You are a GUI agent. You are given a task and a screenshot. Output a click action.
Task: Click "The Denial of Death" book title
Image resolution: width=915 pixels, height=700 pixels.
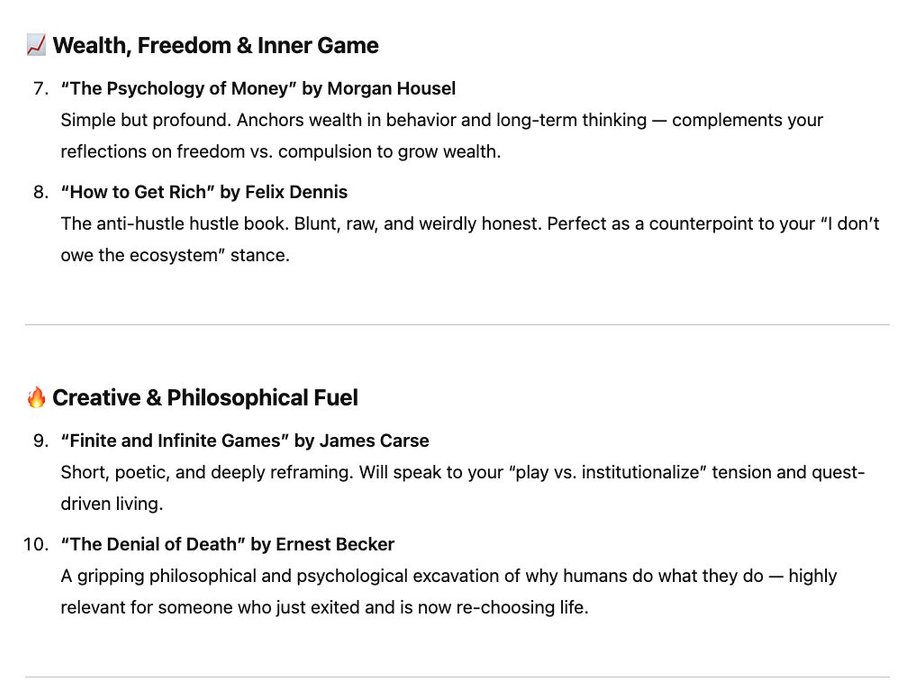(x=153, y=544)
